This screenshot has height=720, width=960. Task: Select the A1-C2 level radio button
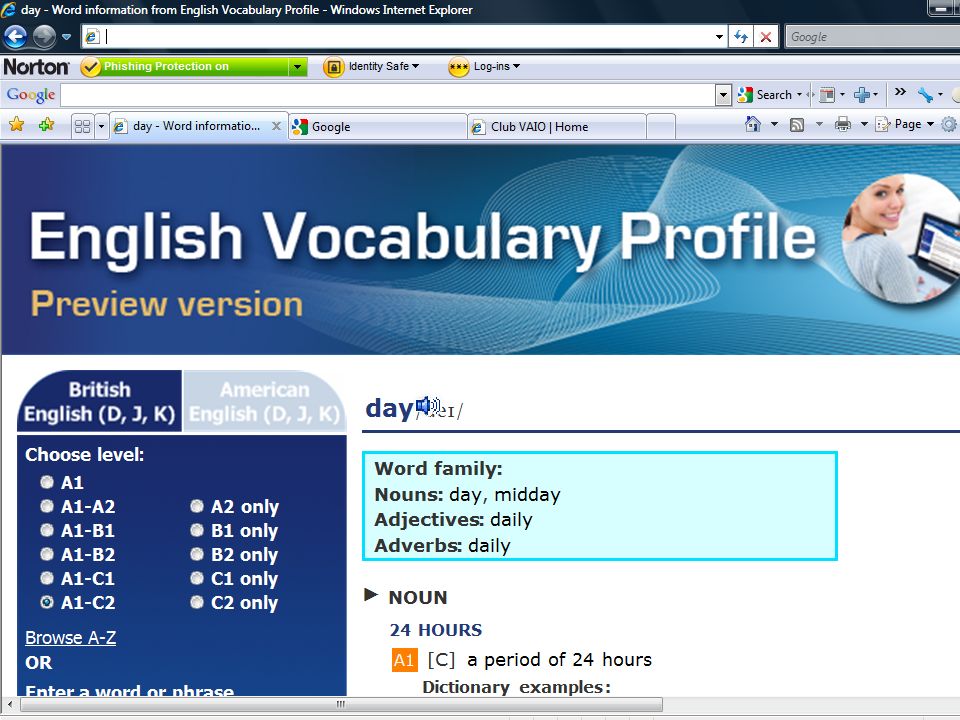[47, 602]
